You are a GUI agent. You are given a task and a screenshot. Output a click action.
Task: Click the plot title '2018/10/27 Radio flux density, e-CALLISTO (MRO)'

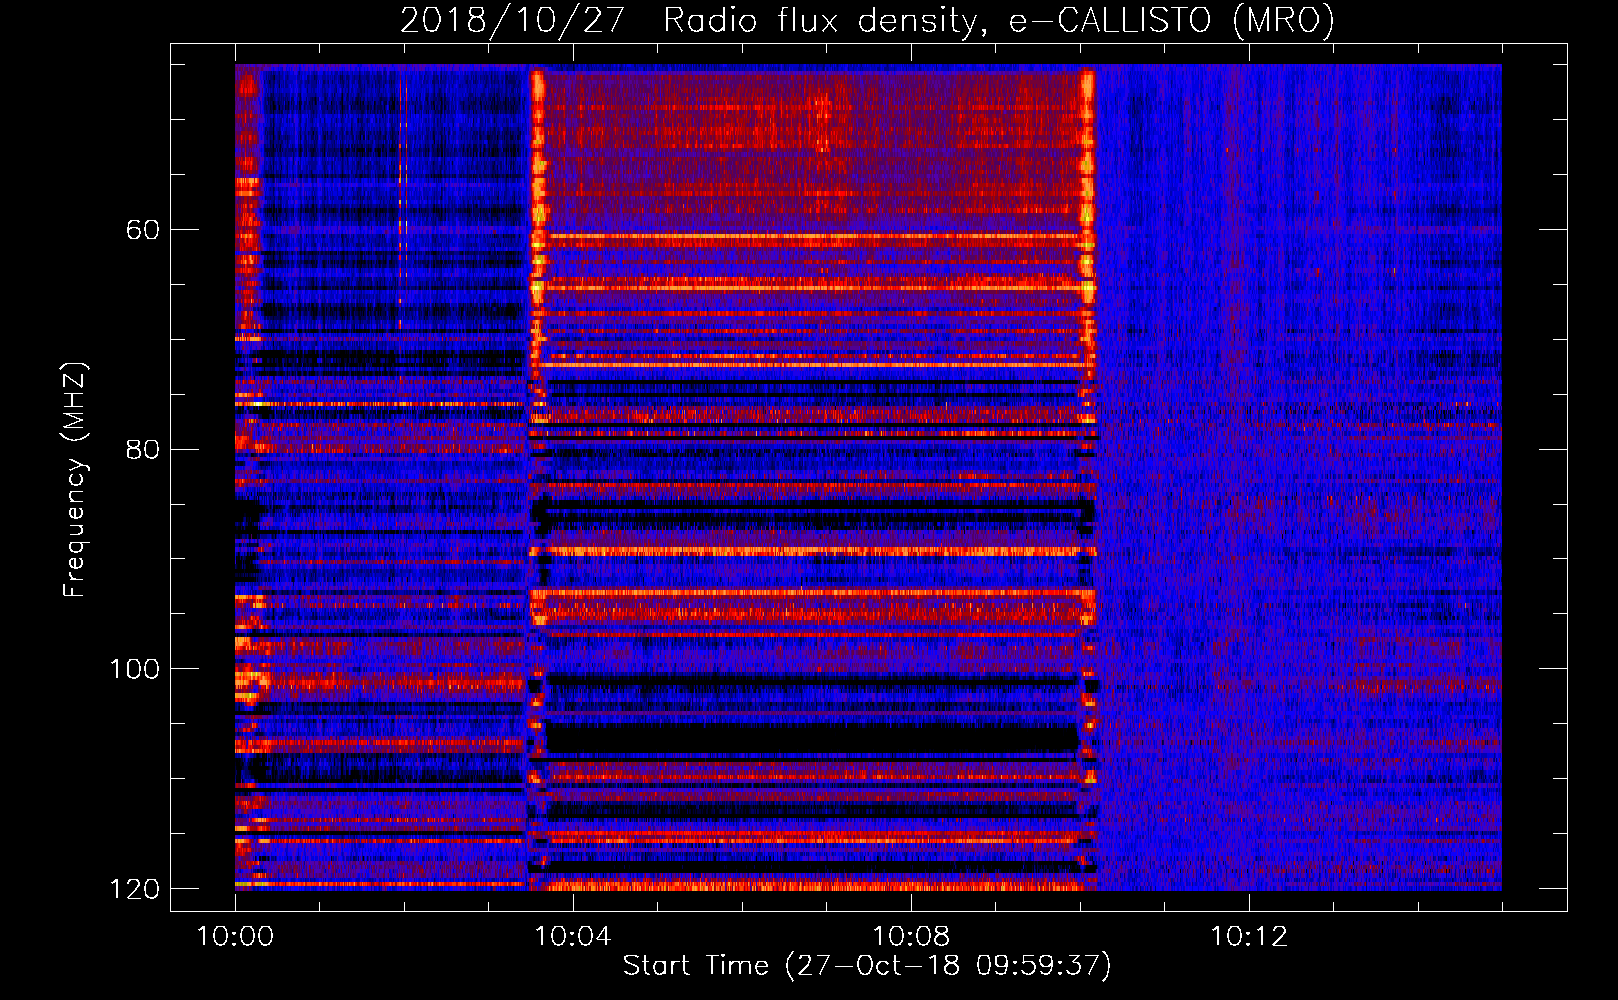click(867, 20)
